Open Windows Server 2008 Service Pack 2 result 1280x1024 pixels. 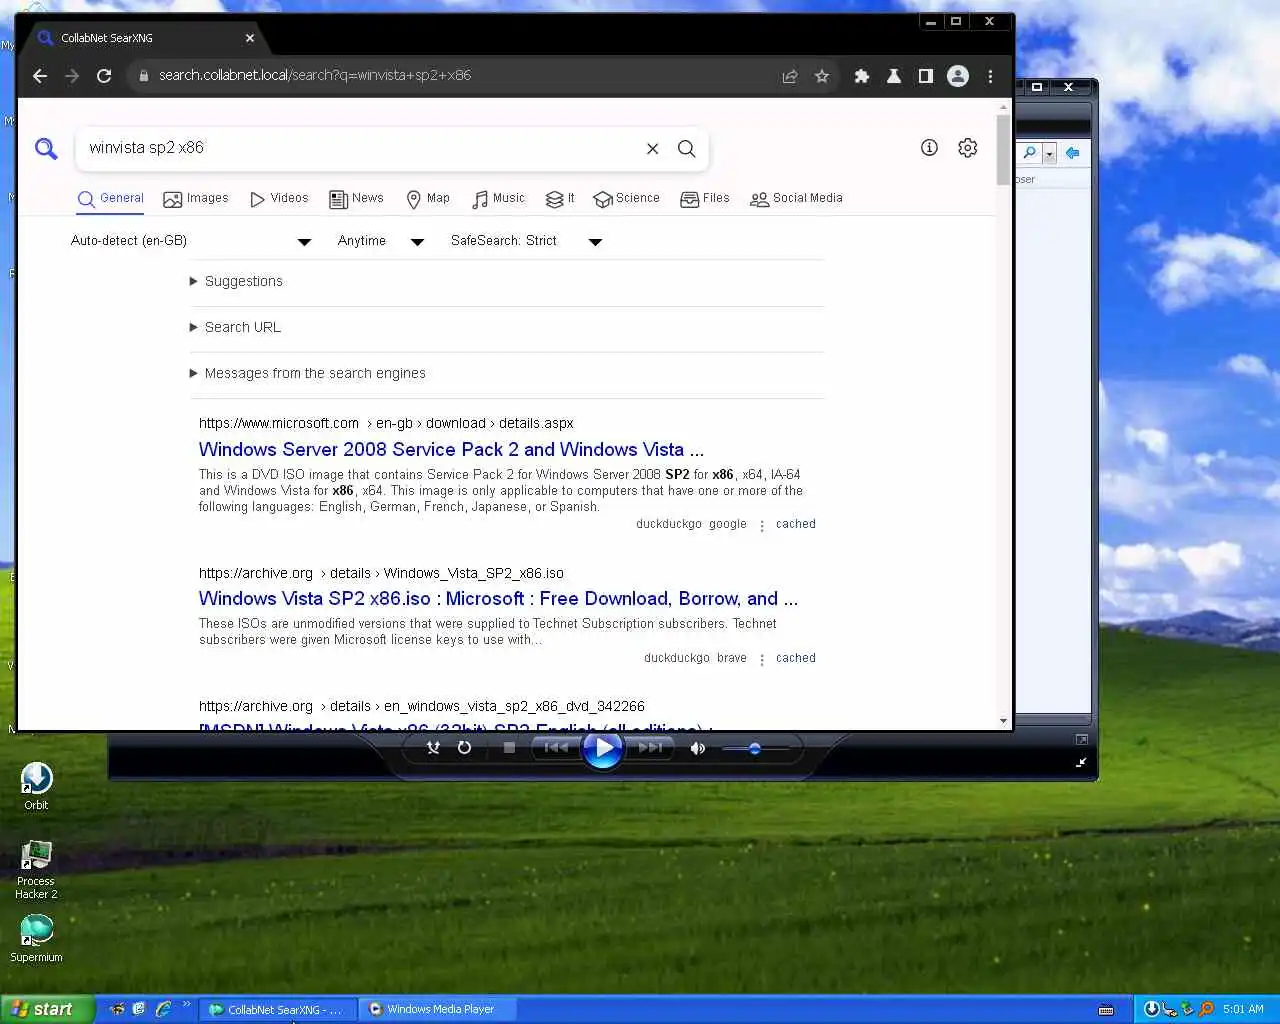pyautogui.click(x=451, y=450)
